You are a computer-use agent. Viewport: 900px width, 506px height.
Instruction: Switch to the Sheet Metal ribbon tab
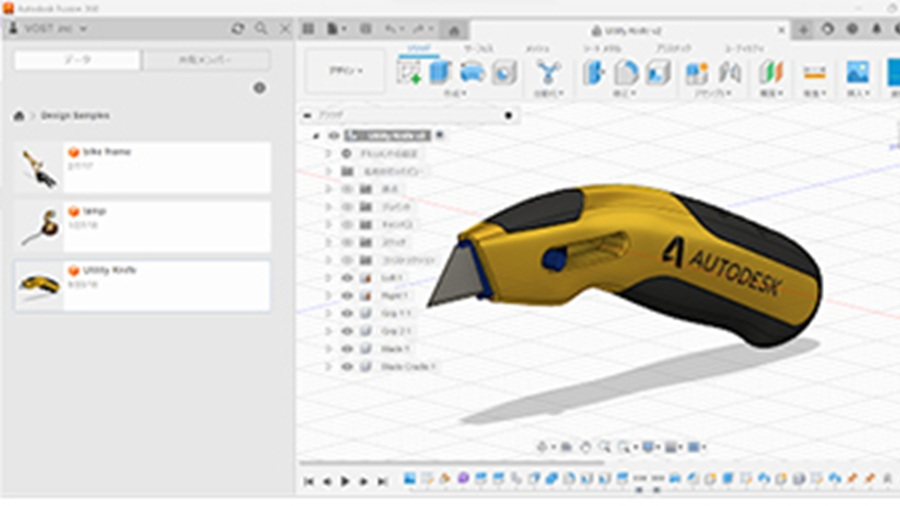[x=602, y=49]
